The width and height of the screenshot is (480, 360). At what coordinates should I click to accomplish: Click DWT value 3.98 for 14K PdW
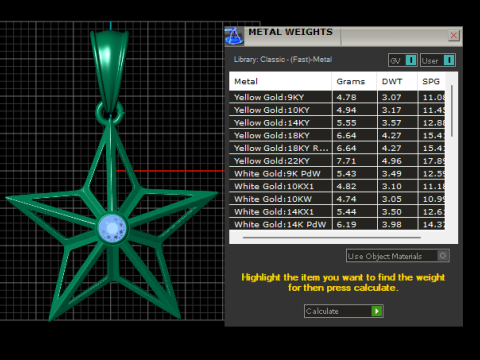pyautogui.click(x=392, y=224)
